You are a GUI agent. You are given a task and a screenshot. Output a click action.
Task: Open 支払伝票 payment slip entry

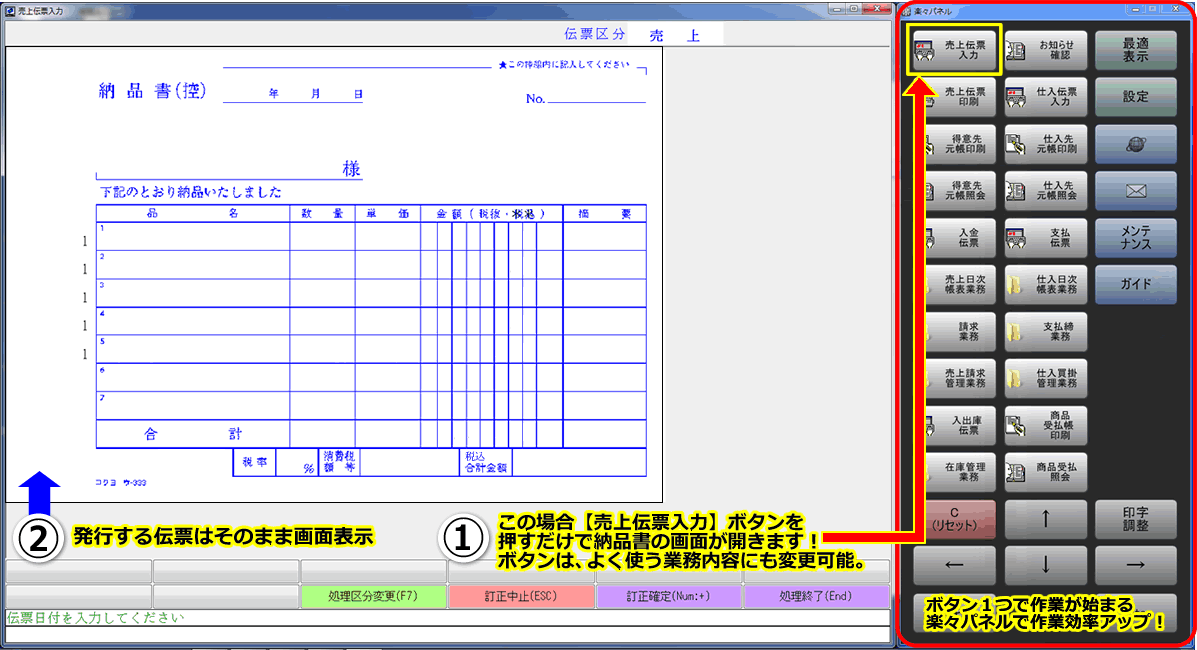1045,237
